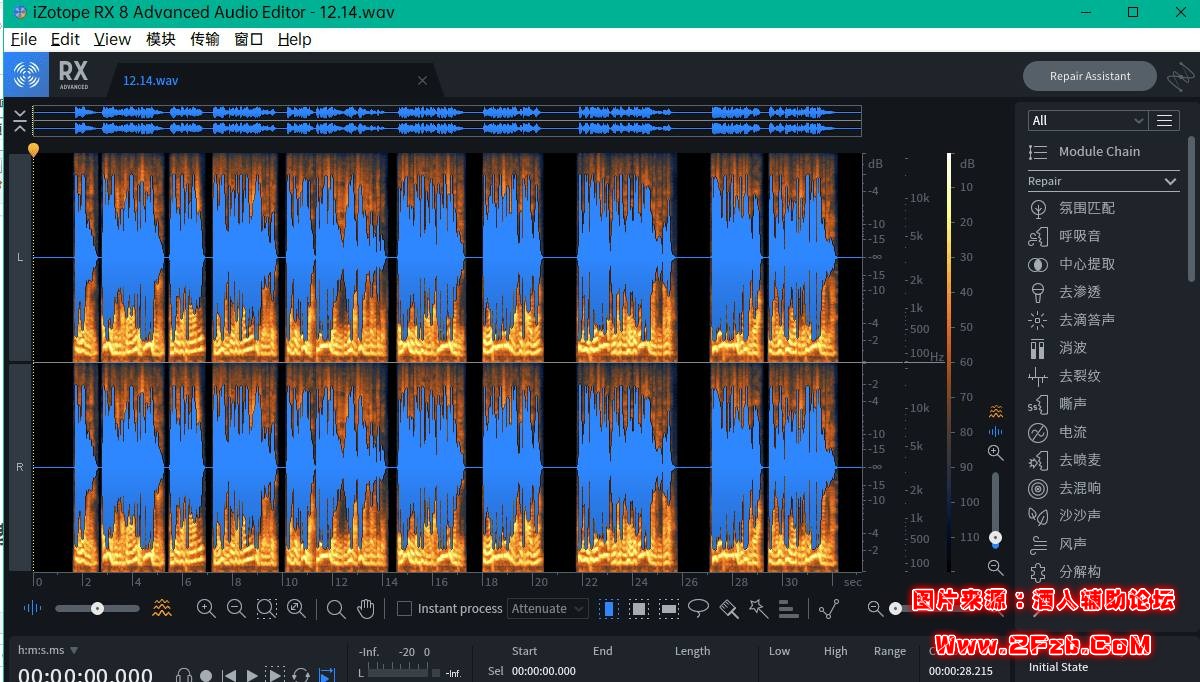
Task: Choose the Time selection tool
Action: (x=608, y=608)
